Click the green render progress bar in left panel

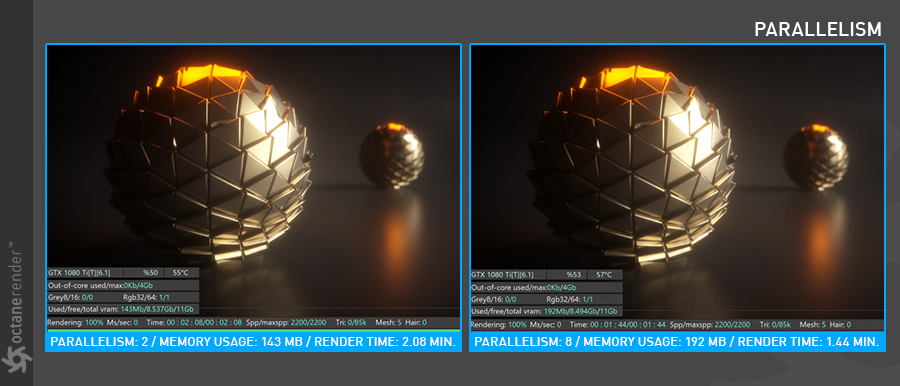(253, 331)
